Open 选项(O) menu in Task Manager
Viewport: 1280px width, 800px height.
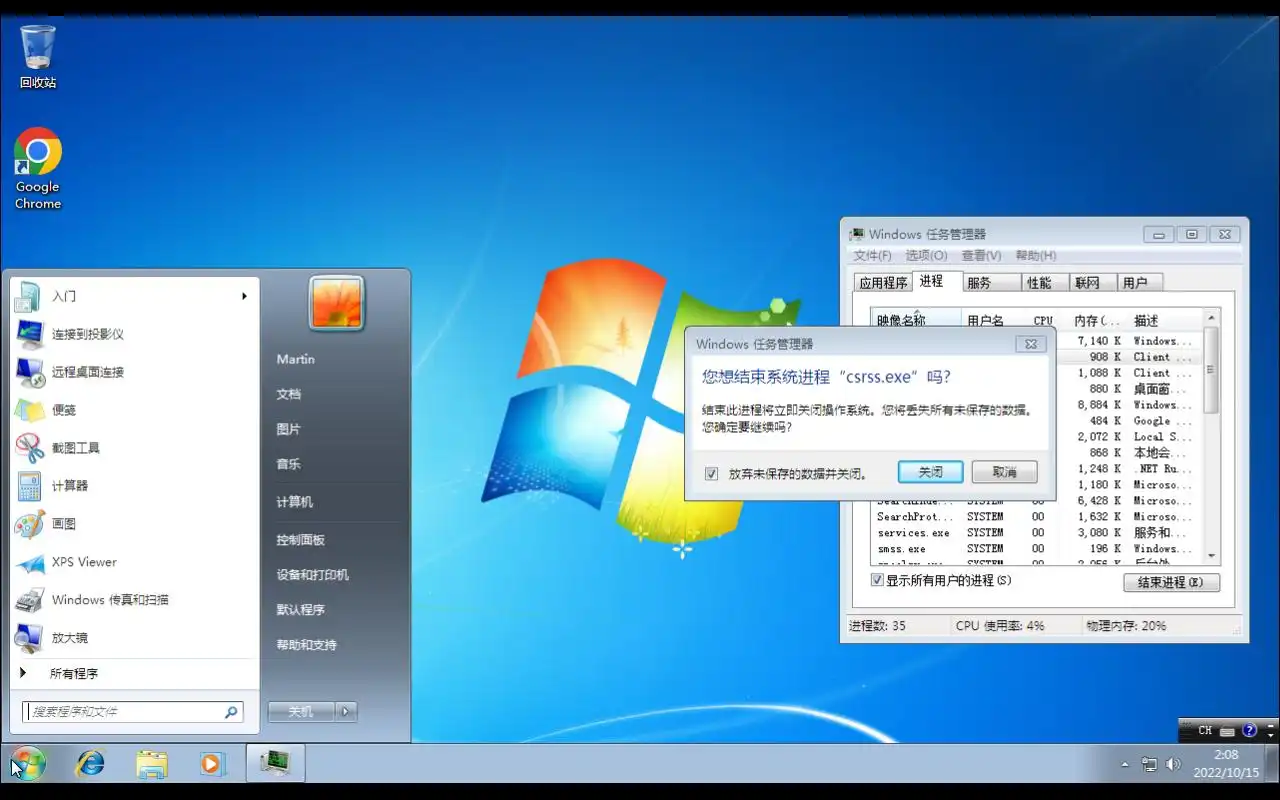pos(925,256)
